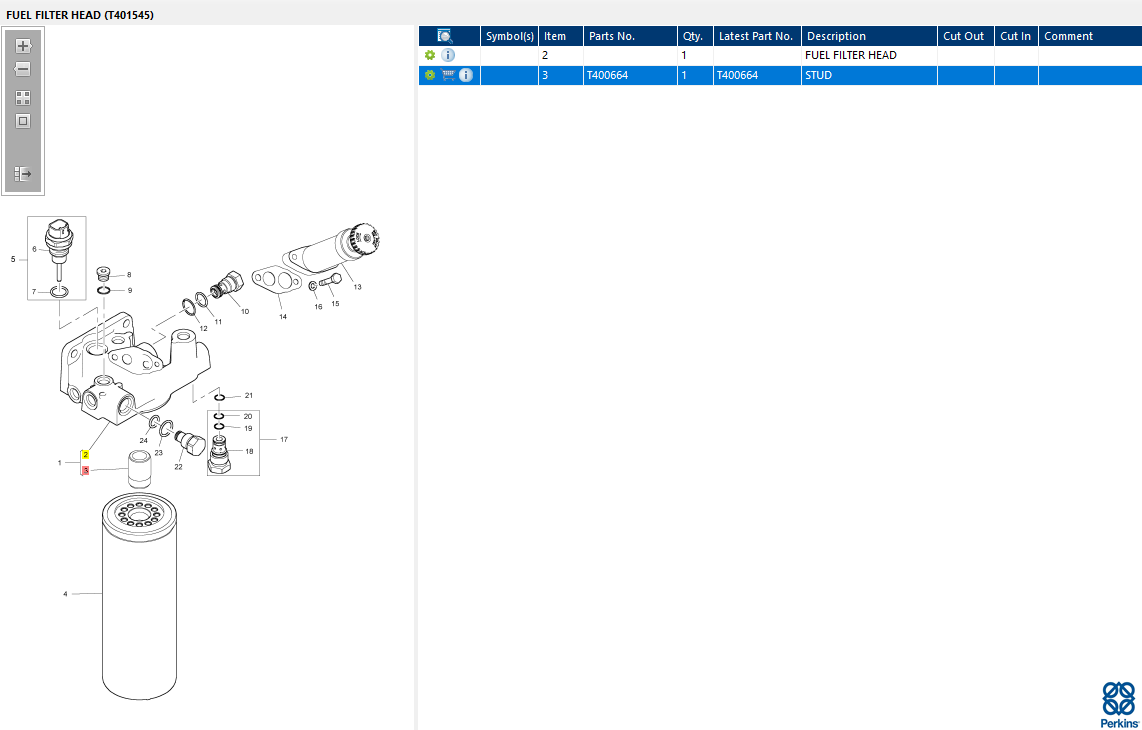Click green gear icon for STUD row

(430, 75)
